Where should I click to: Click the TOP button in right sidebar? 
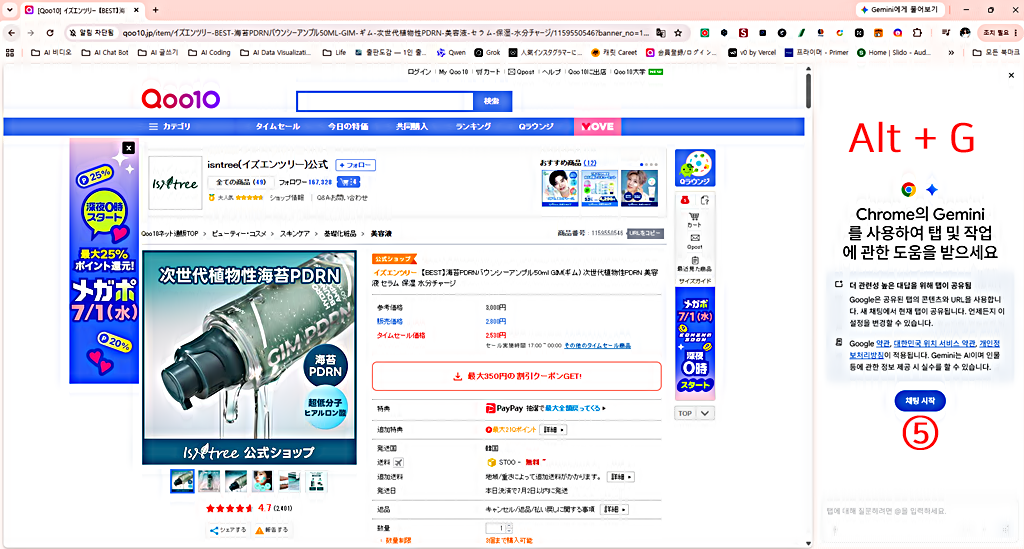tap(685, 413)
